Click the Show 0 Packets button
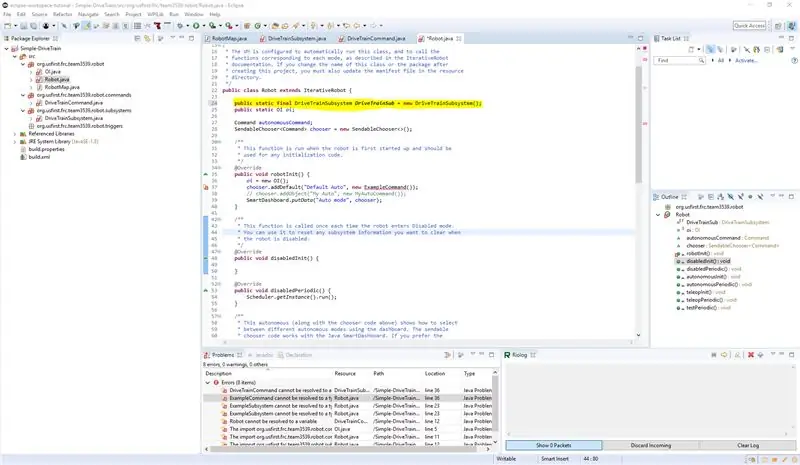 point(554,446)
